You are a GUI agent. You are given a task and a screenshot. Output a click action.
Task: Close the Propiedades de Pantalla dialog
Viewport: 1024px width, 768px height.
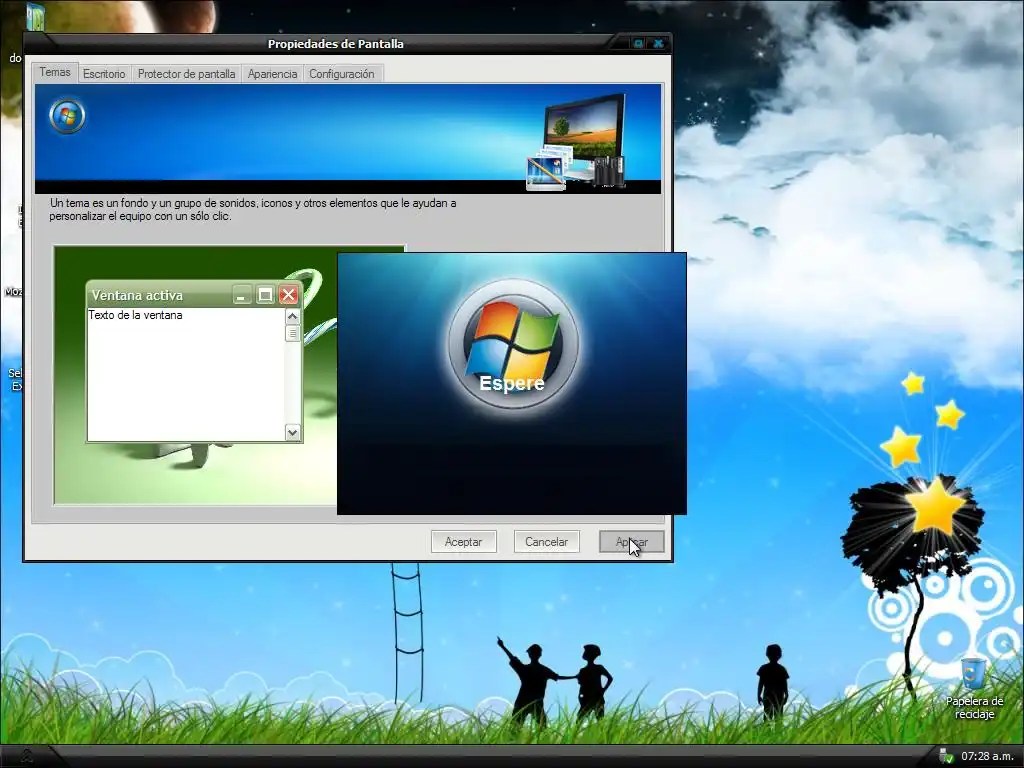point(658,43)
